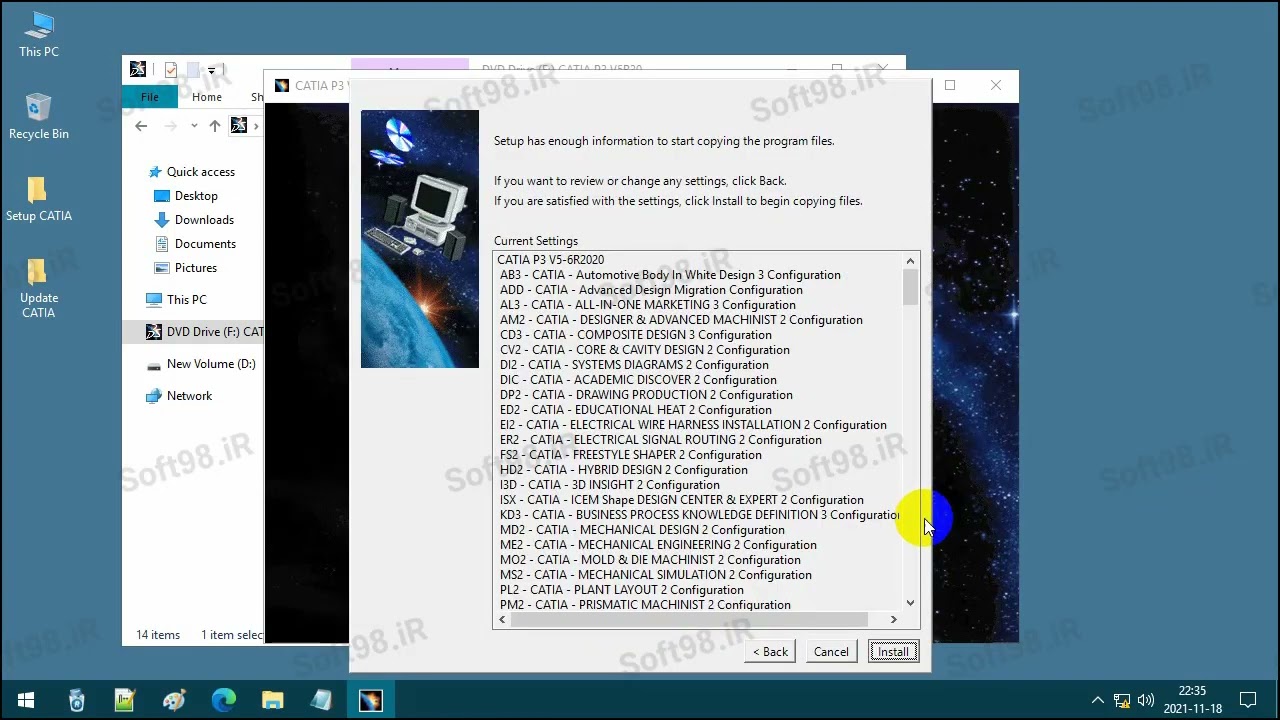Select the DP2 DRAWING PRODUCTION line
The image size is (1280, 720).
click(x=646, y=395)
